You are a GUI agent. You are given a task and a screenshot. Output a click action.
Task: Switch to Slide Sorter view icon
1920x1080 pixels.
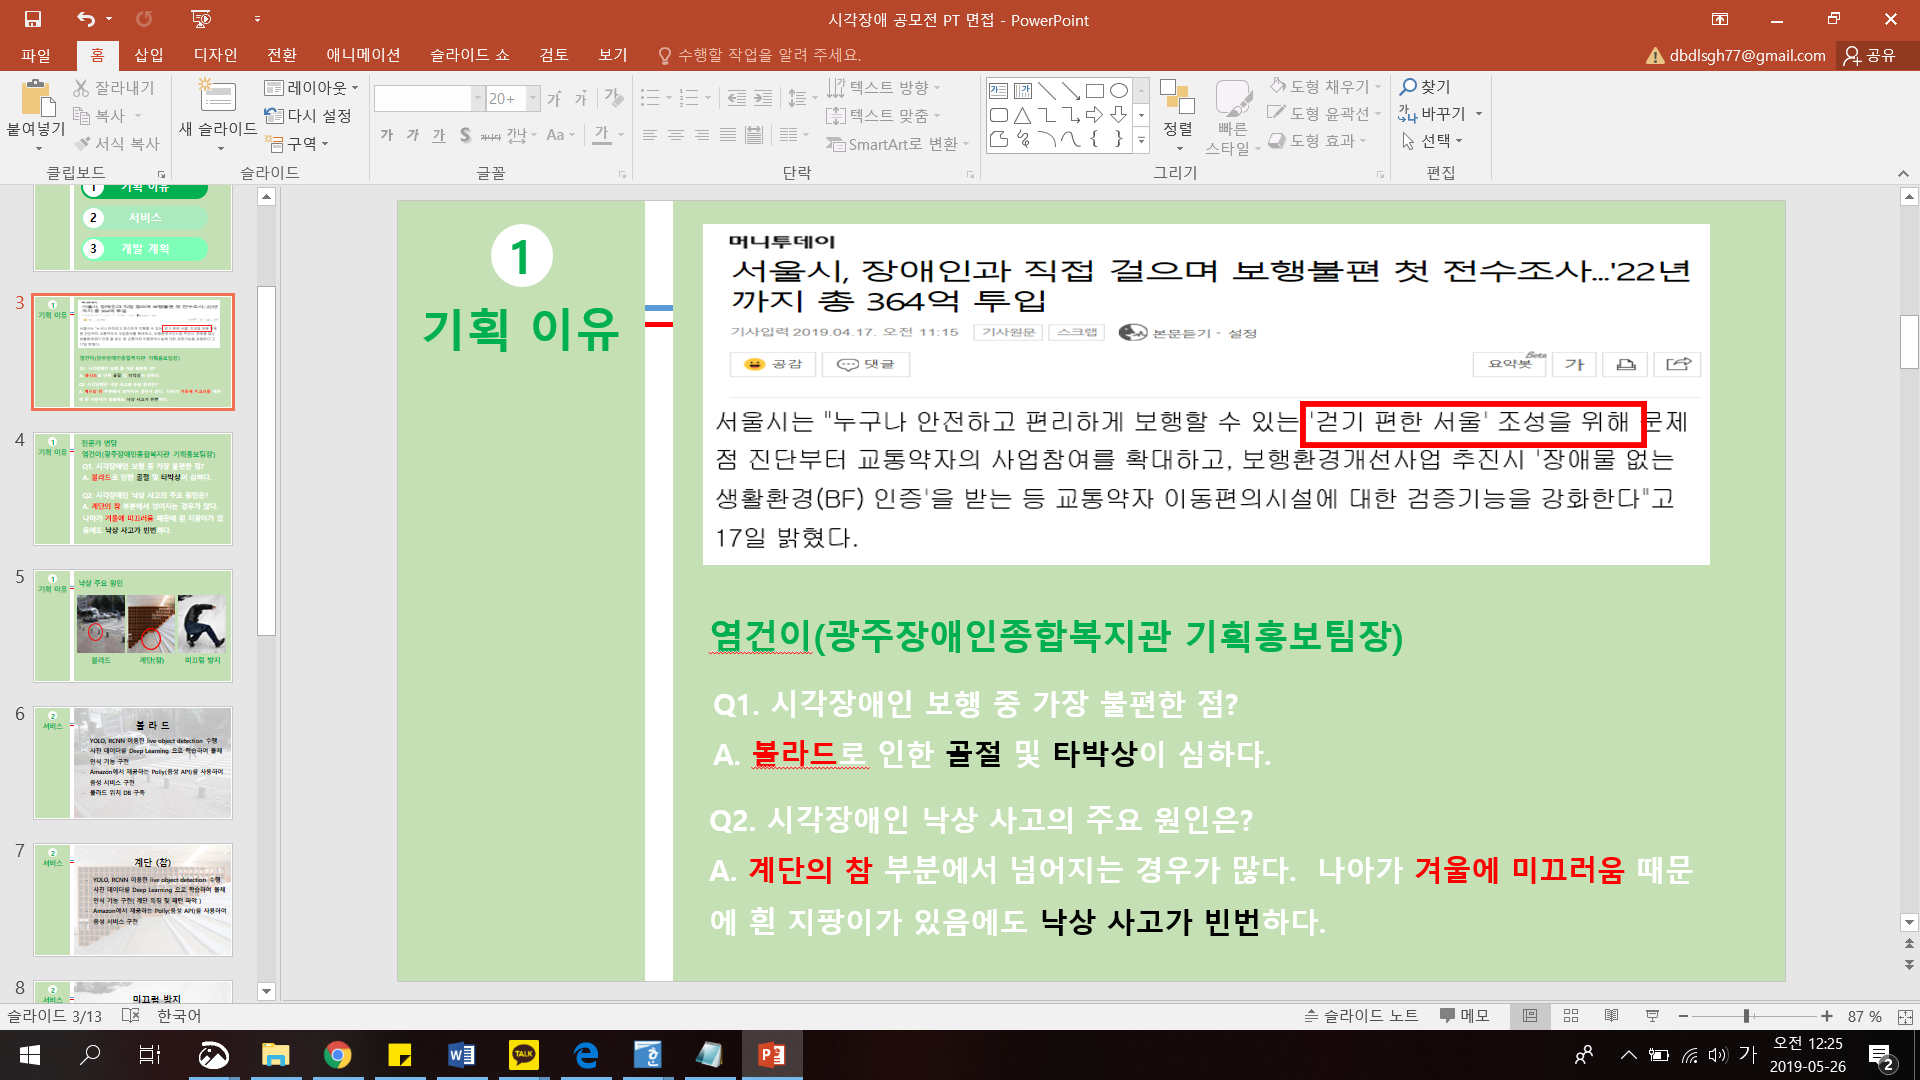point(1571,1016)
